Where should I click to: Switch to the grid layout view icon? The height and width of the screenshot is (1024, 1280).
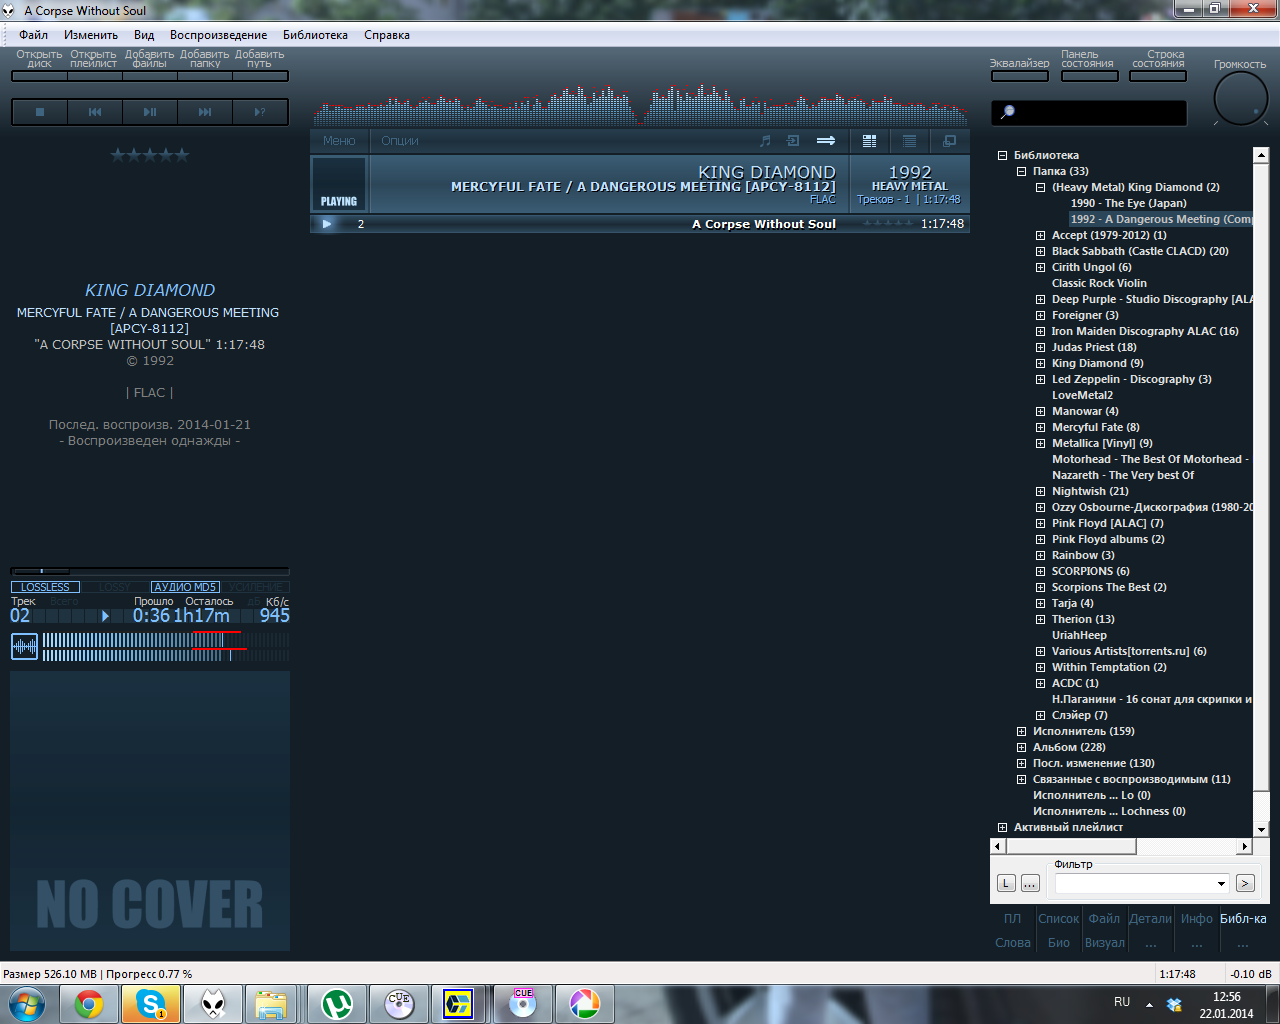(x=869, y=141)
